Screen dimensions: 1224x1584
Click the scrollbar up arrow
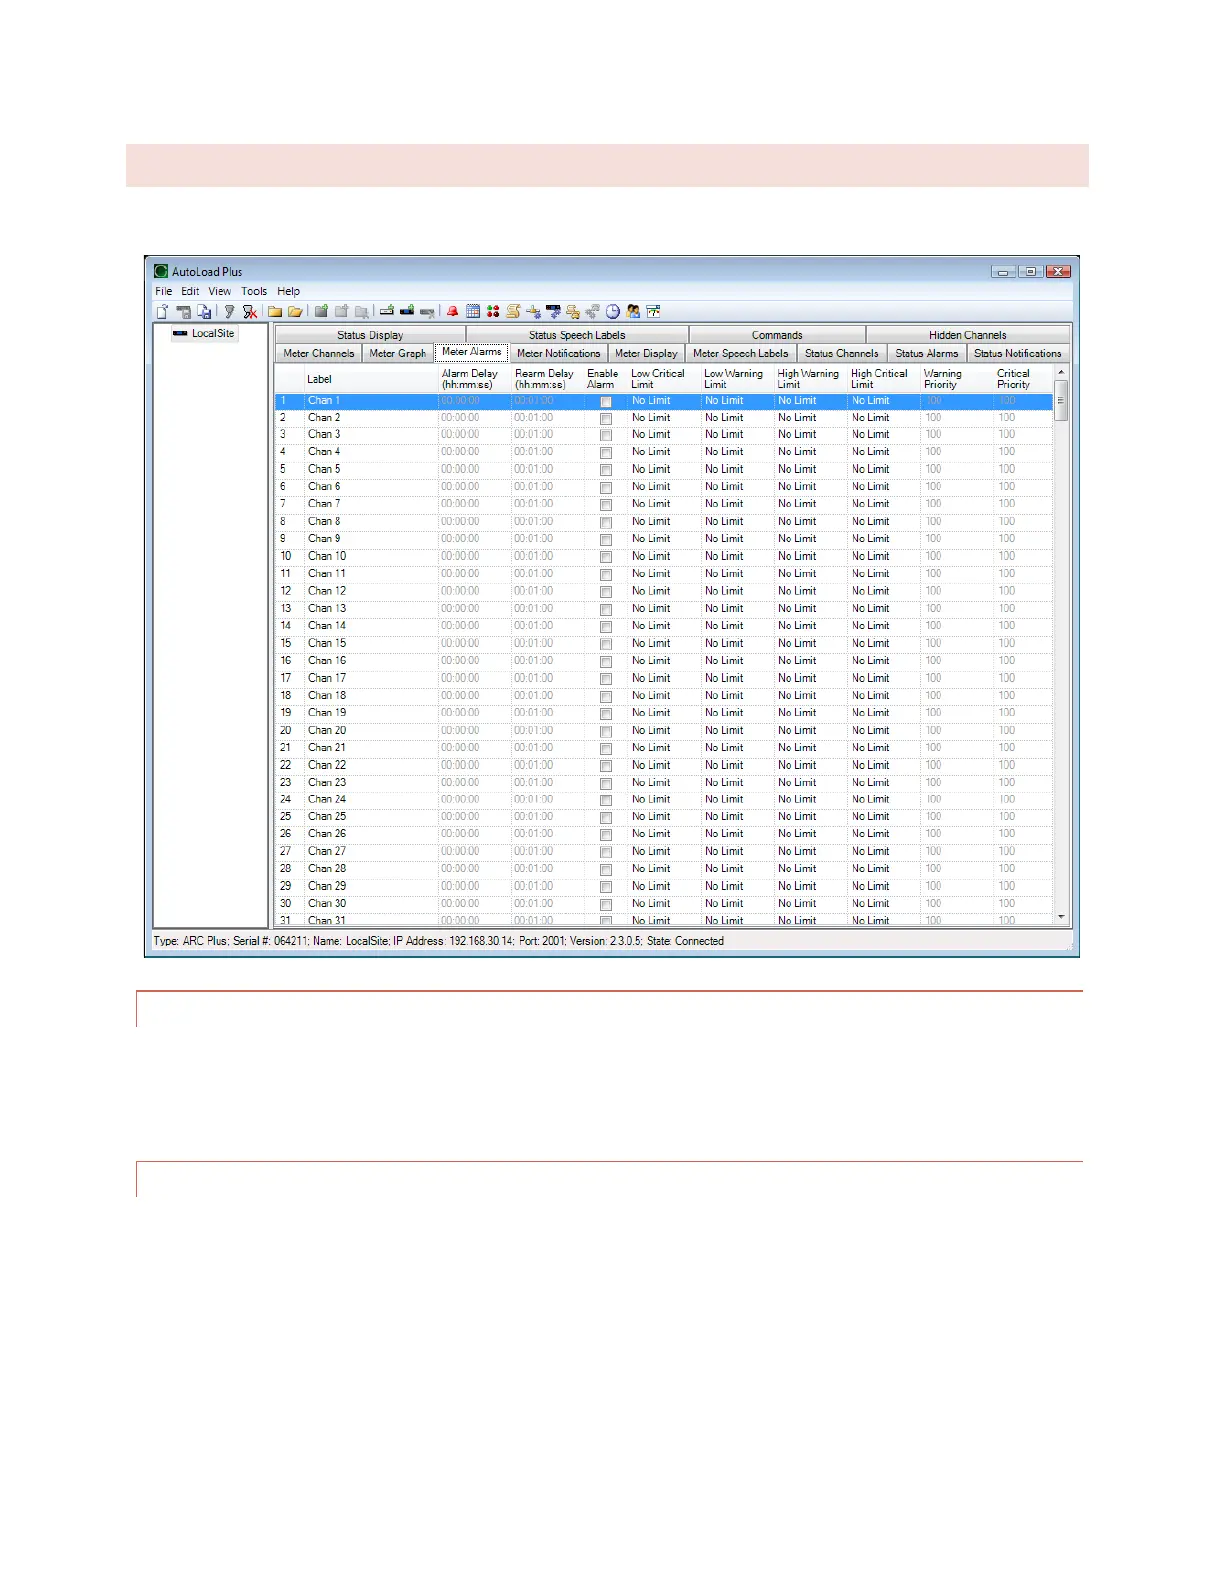coord(1061,372)
